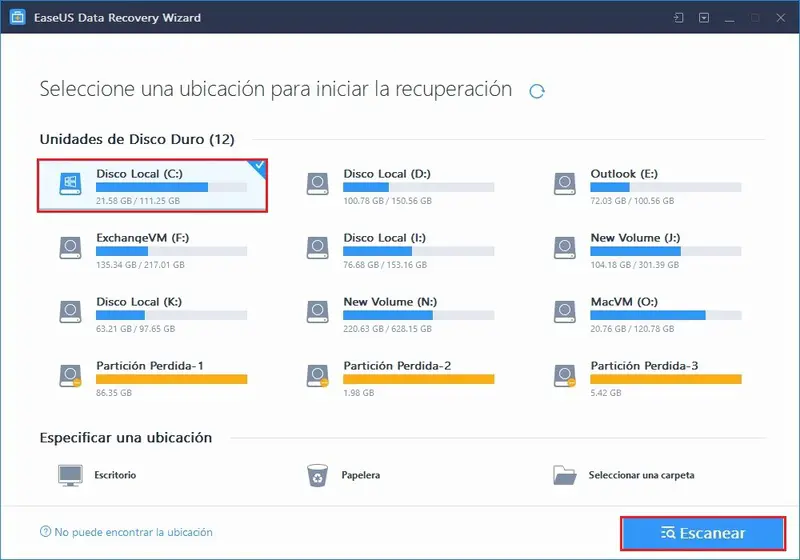
Task: Select the Partición Perdida-1 drive icon
Action: (x=70, y=376)
